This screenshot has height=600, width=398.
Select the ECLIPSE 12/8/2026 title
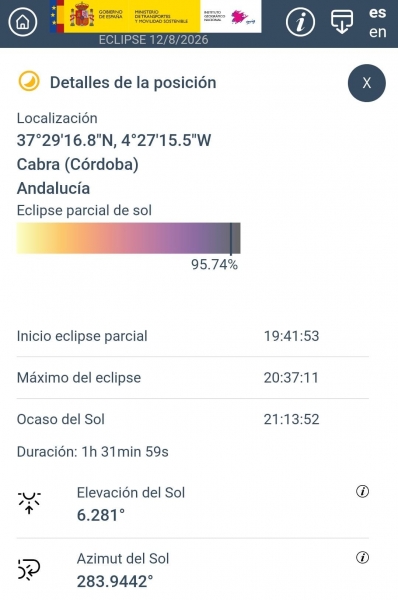(153, 40)
